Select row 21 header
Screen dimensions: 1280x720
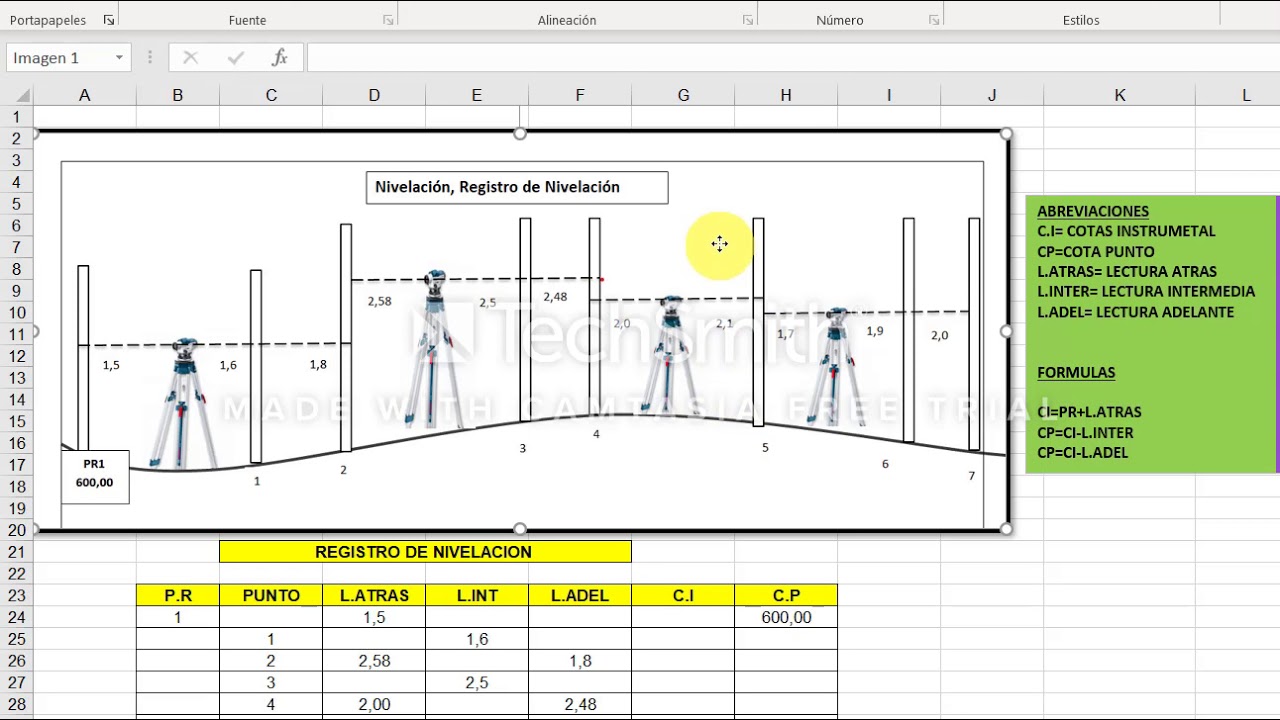[17, 552]
